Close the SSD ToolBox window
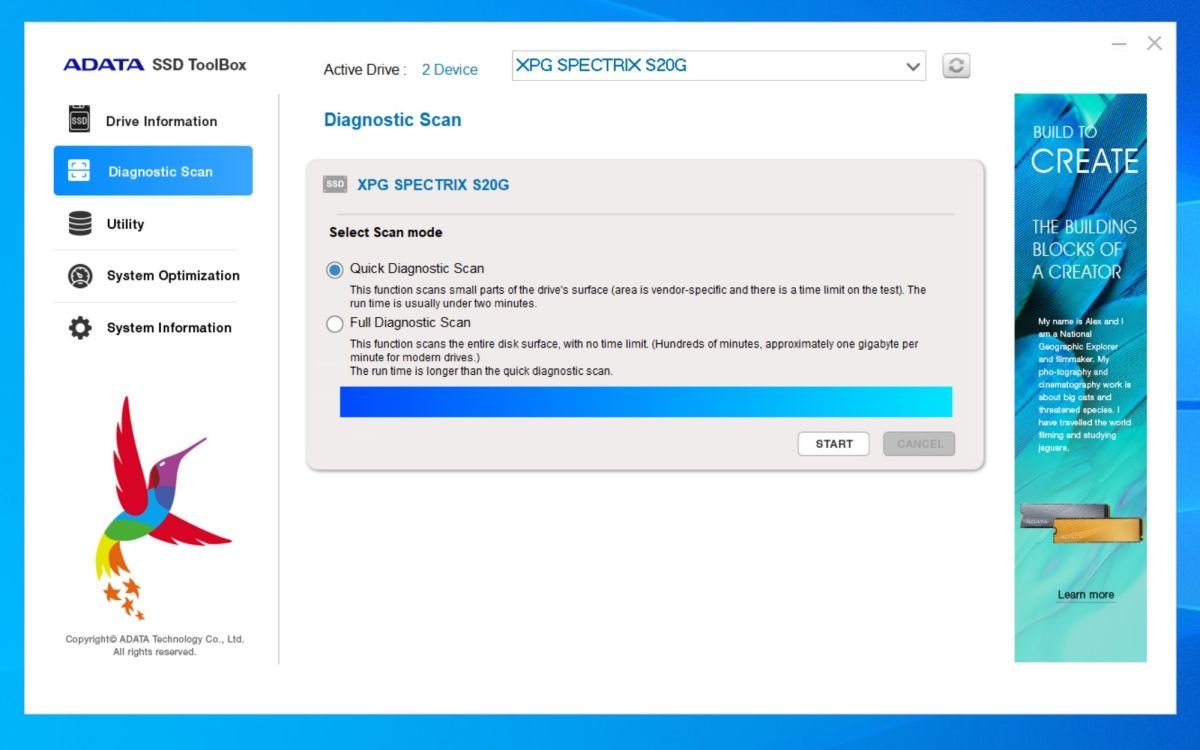 [1154, 43]
